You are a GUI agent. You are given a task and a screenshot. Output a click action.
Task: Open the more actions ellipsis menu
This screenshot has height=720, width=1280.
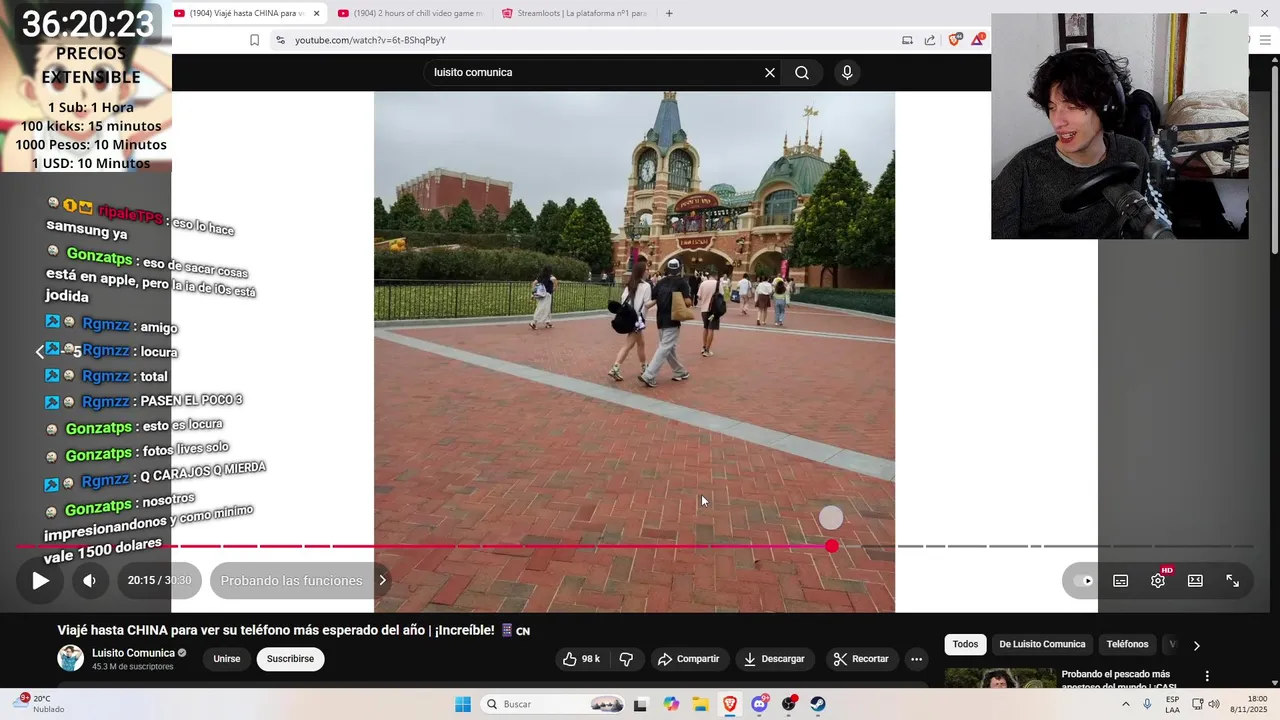click(916, 659)
